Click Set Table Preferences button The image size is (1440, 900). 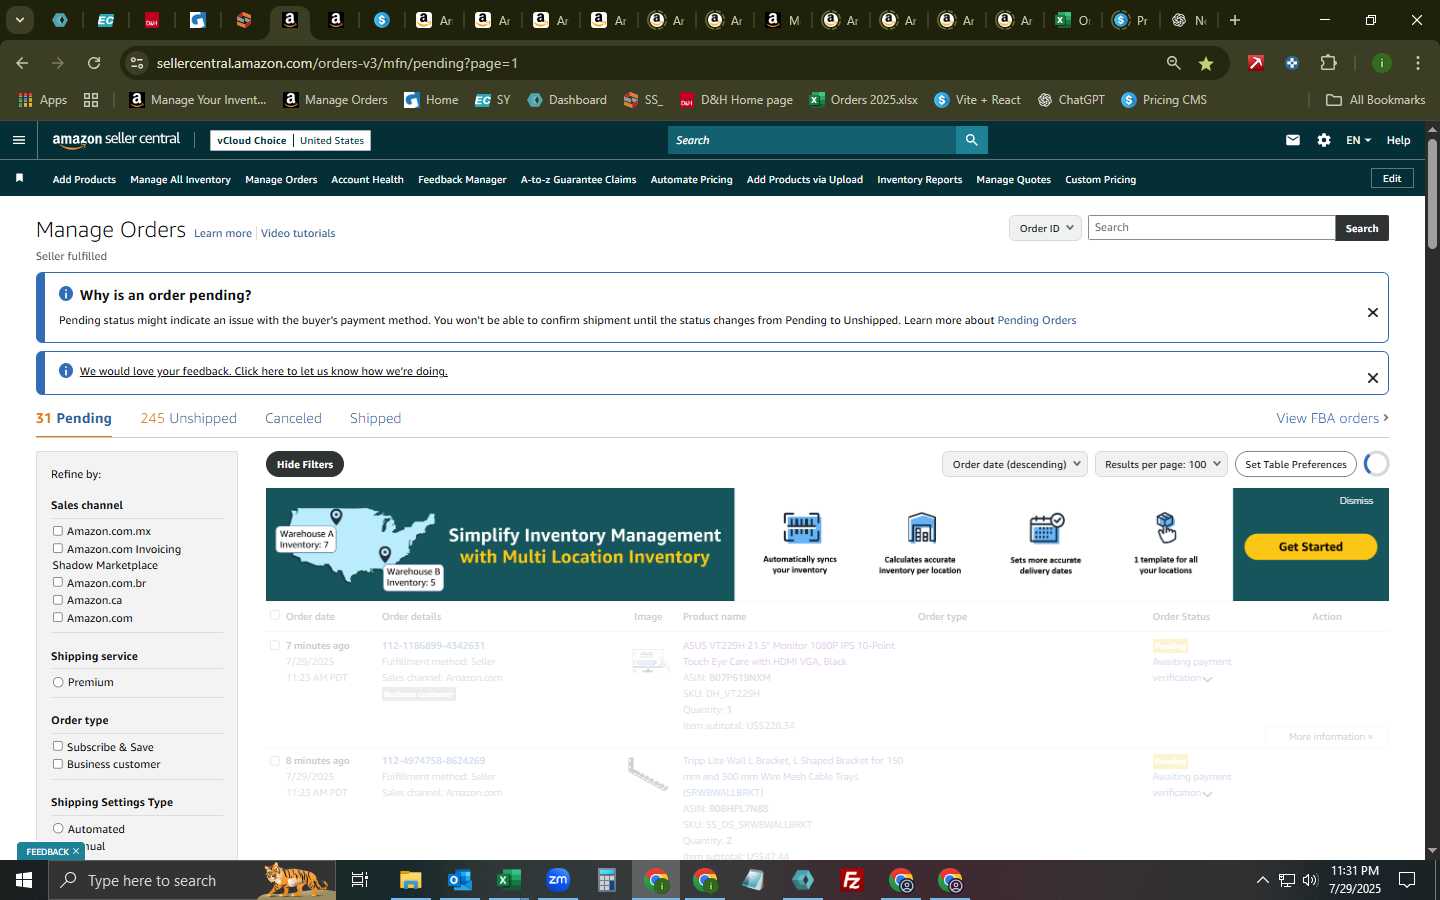coord(1296,464)
